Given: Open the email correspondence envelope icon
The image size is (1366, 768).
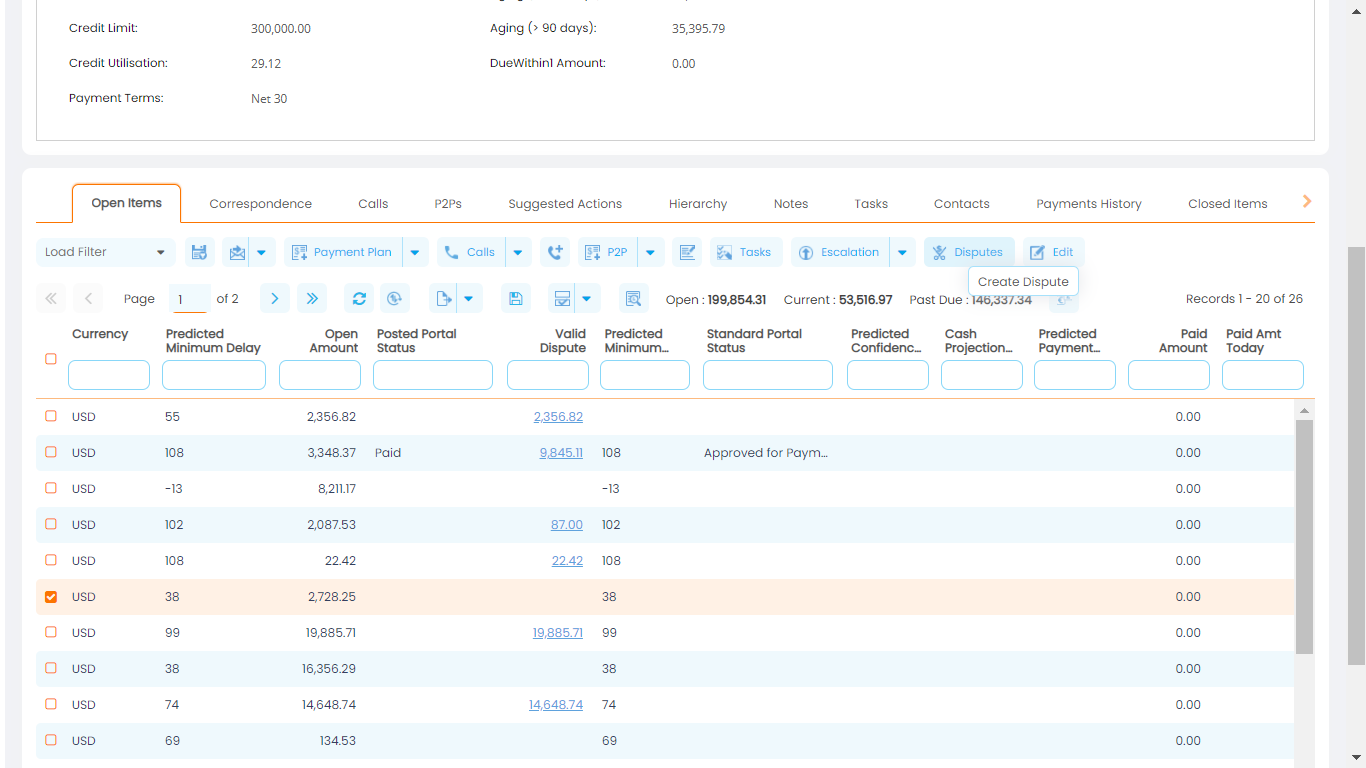Looking at the screenshot, I should click(x=239, y=252).
